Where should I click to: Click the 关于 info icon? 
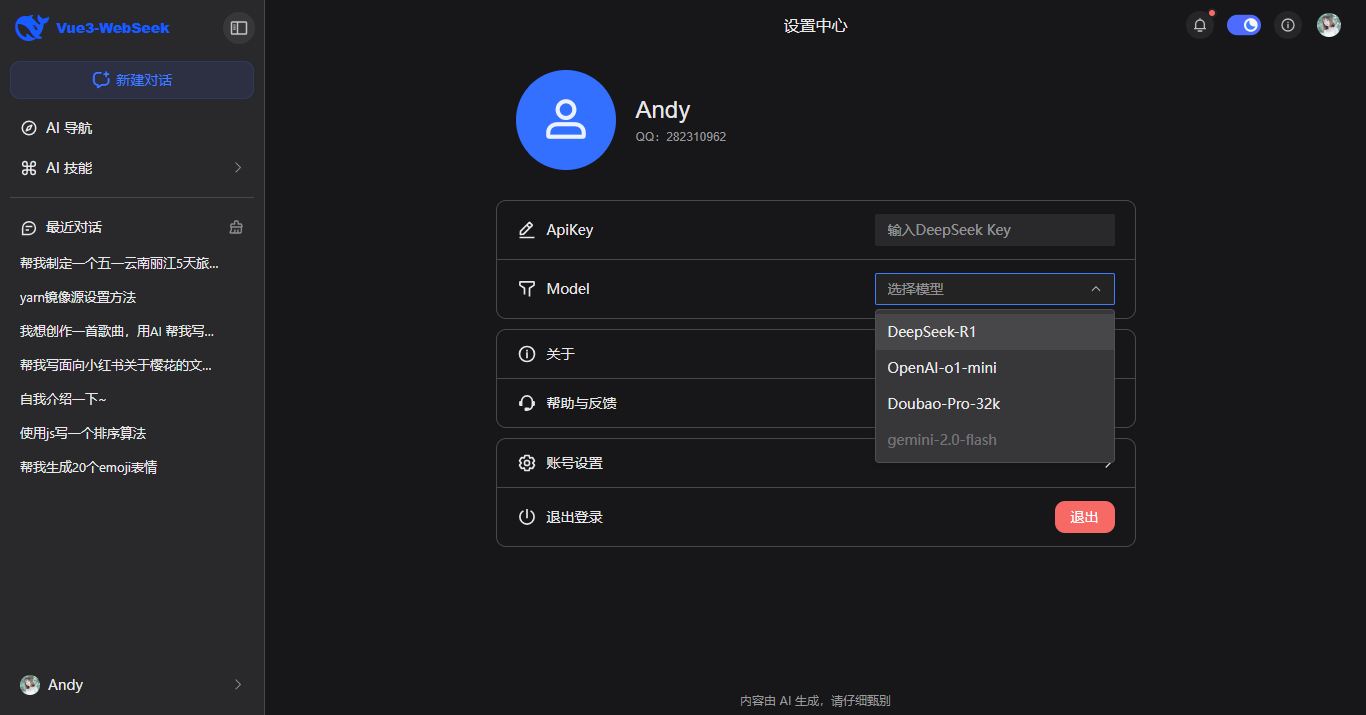click(x=527, y=354)
